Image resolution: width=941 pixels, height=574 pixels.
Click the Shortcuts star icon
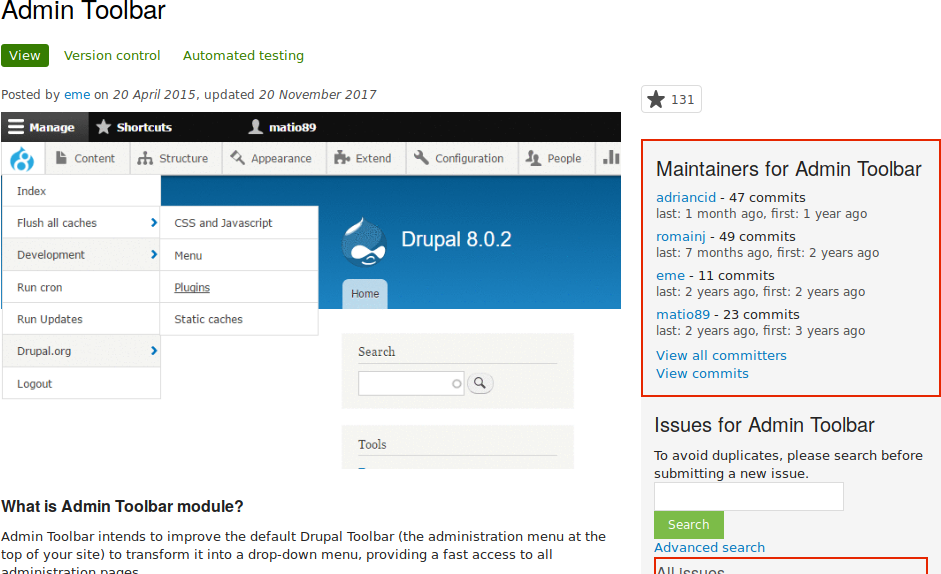pyautogui.click(x=103, y=127)
